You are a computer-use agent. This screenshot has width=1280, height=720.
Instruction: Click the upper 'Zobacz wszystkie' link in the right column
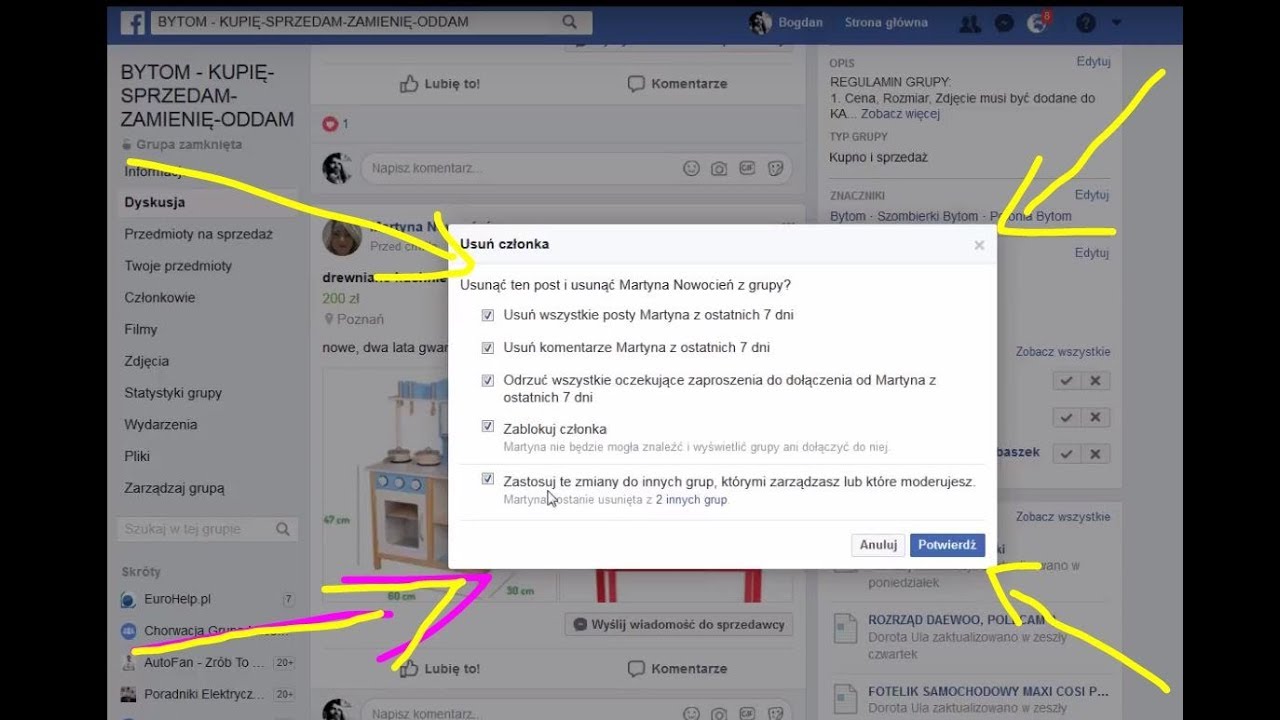[x=1063, y=351]
